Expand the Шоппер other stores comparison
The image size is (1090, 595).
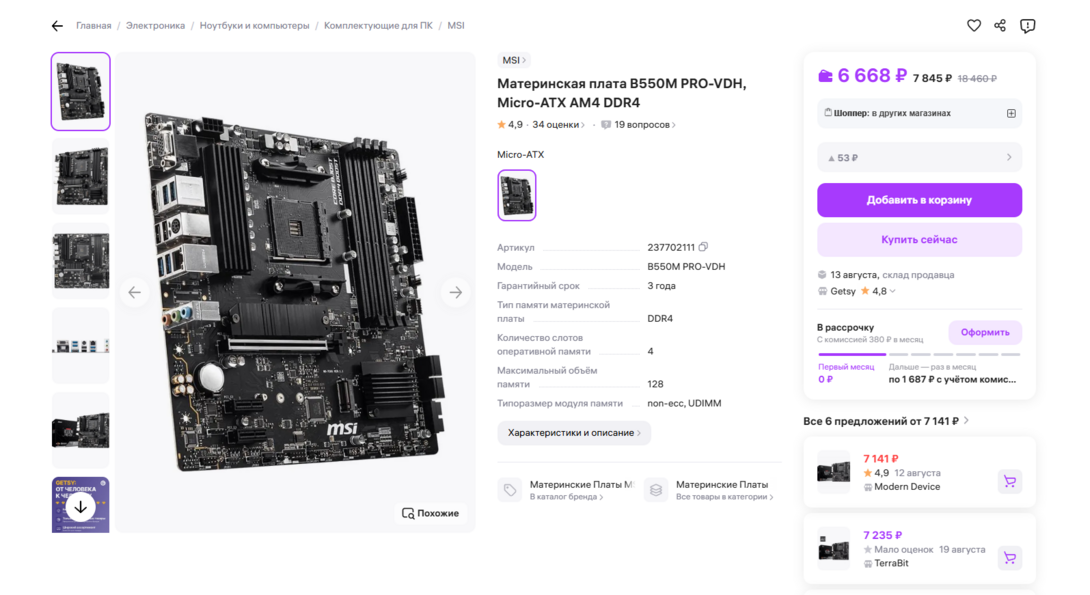click(1011, 113)
